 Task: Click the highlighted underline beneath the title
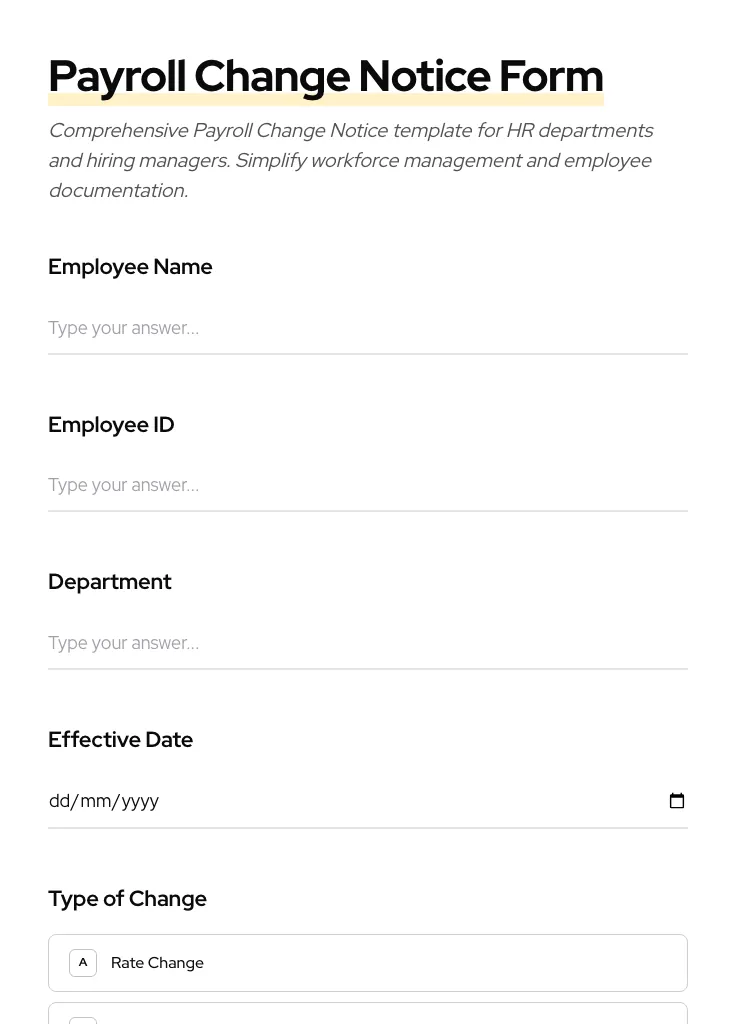point(325,100)
